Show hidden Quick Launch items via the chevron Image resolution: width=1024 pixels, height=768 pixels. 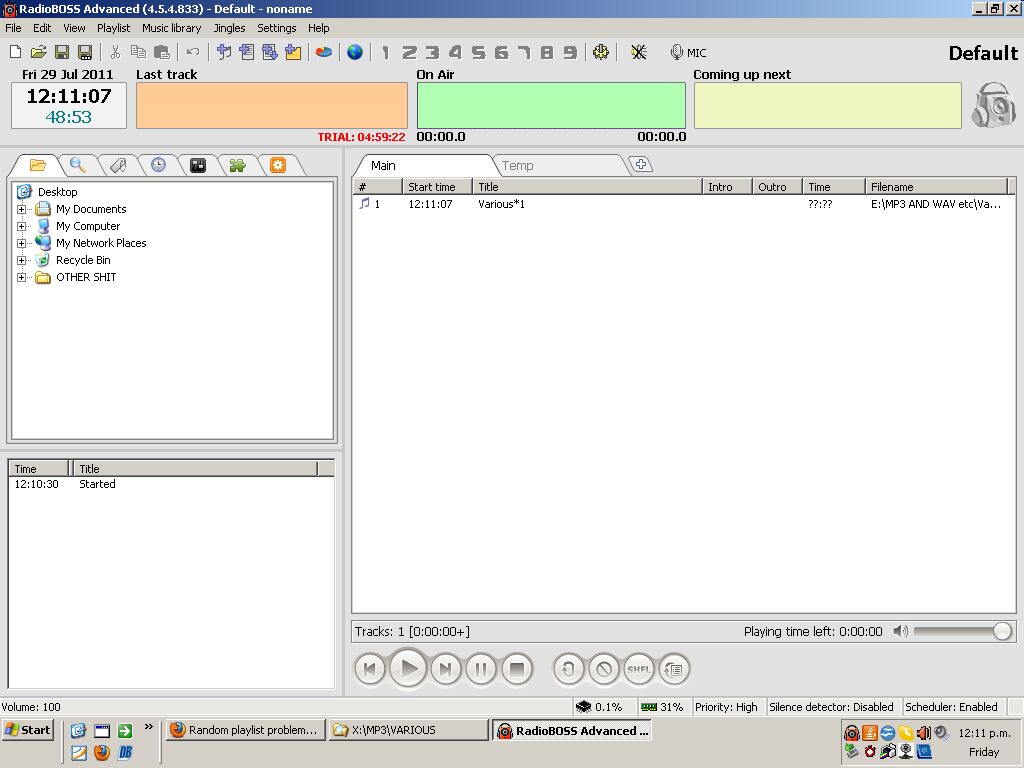click(149, 726)
